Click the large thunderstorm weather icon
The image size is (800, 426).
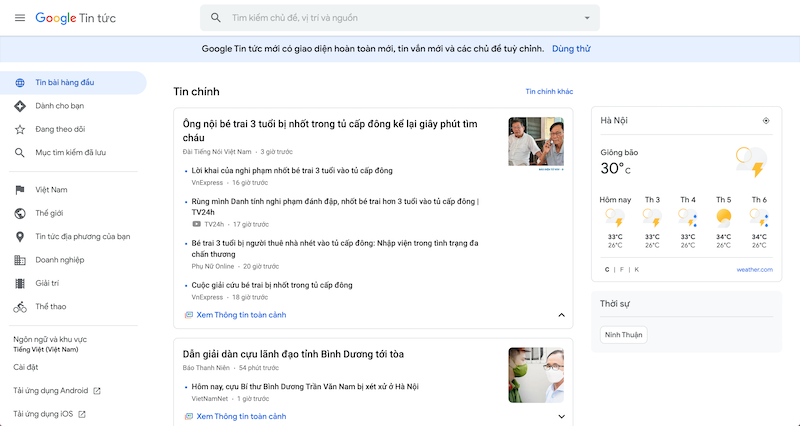752,162
